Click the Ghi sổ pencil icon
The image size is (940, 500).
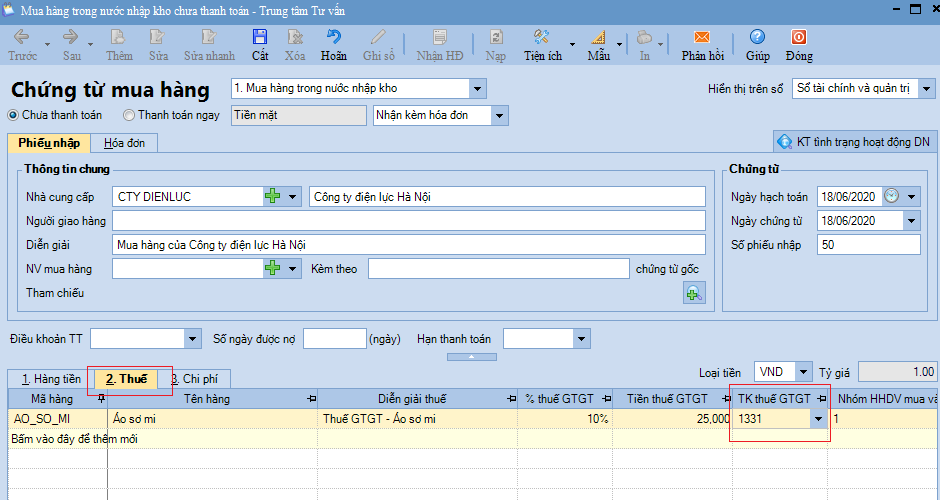(378, 37)
